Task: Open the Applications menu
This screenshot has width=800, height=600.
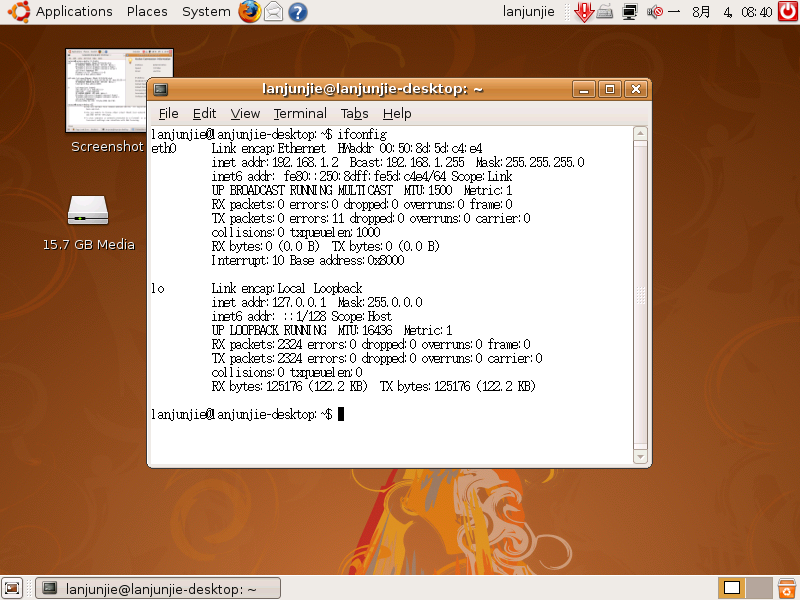Action: (74, 11)
